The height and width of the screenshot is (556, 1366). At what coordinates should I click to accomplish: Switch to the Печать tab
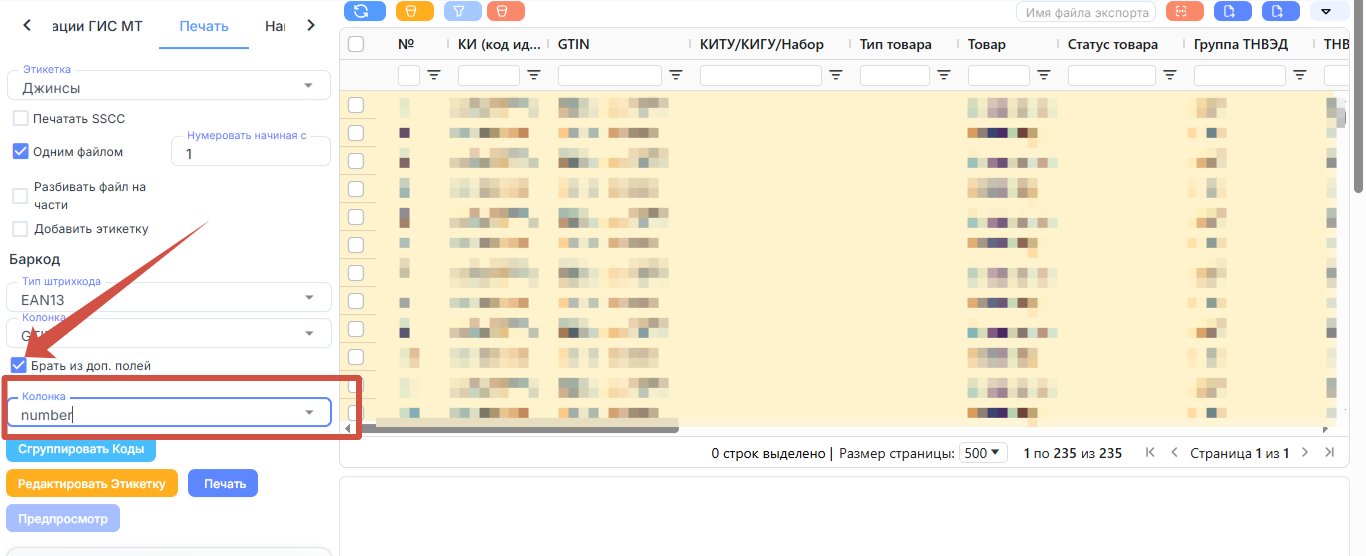(x=204, y=26)
